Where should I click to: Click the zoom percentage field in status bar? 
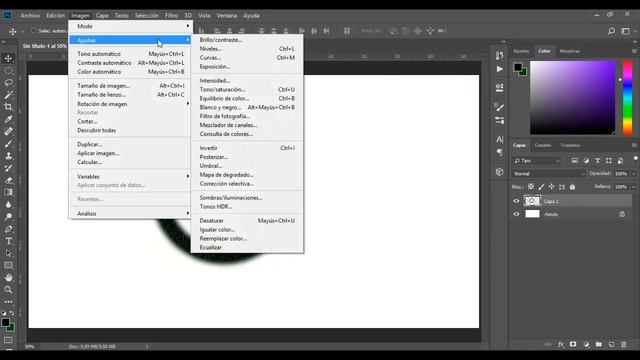[x=30, y=347]
